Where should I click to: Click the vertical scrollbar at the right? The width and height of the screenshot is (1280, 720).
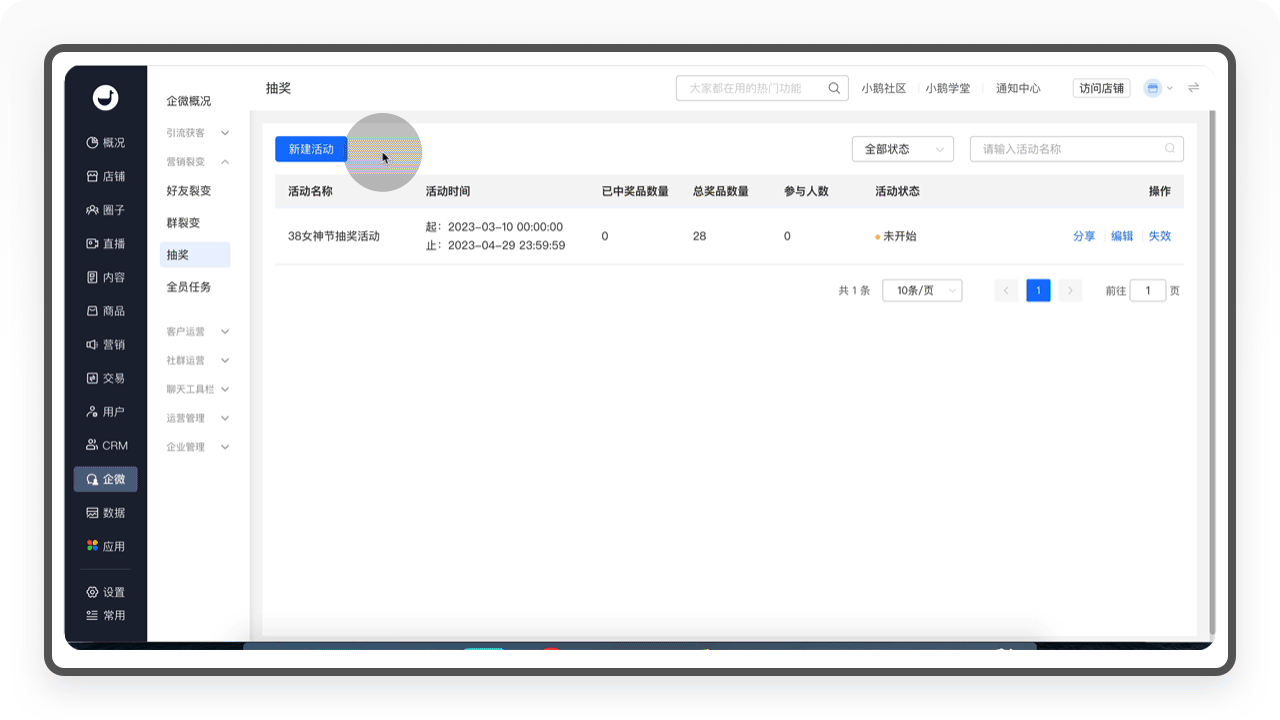[x=1213, y=370]
